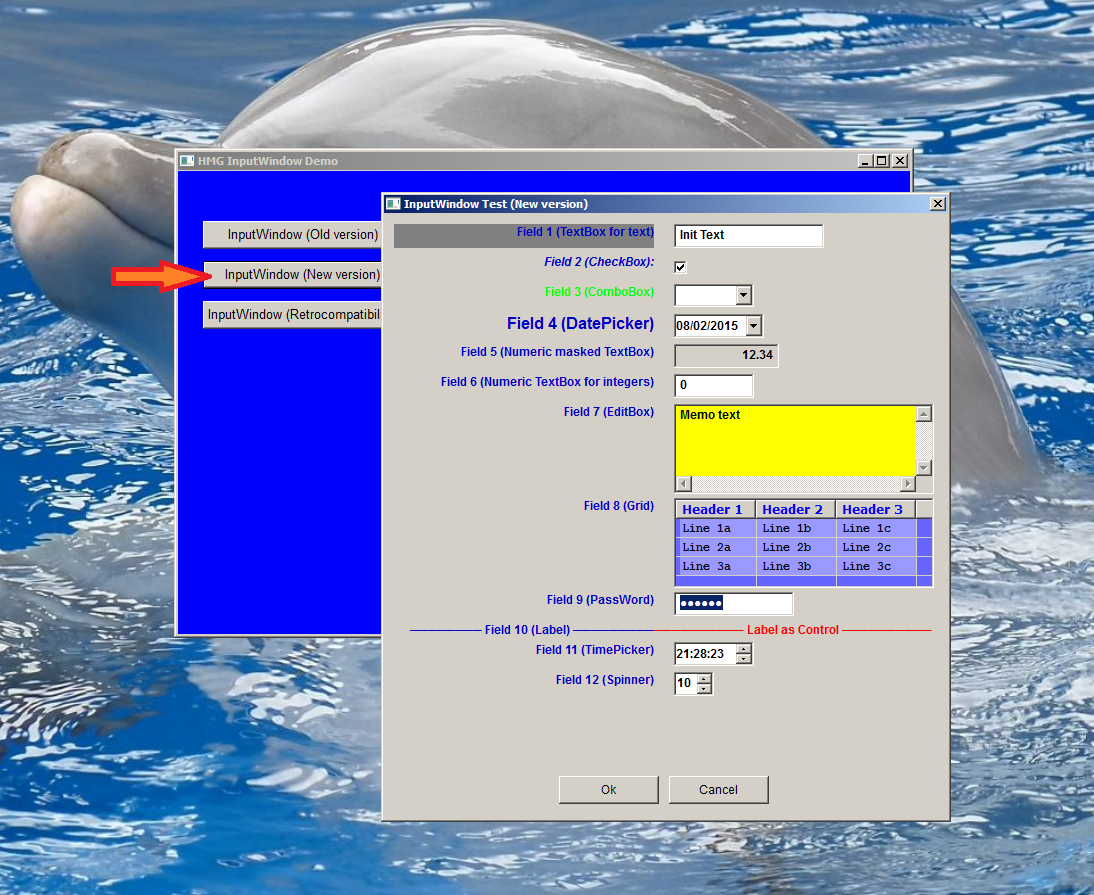
Task: Click the Cancel button
Action: click(718, 789)
